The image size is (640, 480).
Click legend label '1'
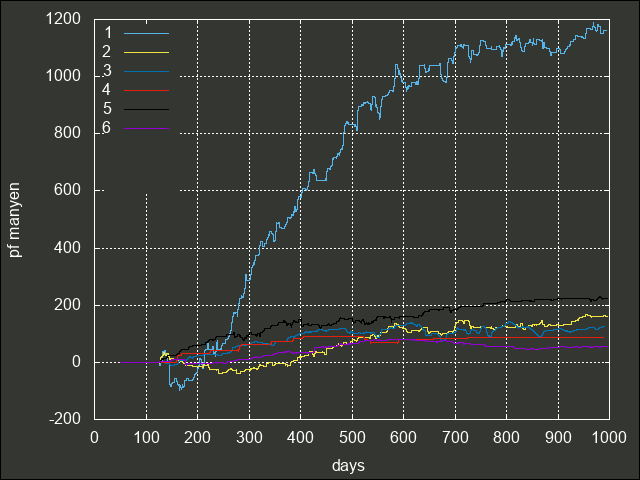pos(108,33)
